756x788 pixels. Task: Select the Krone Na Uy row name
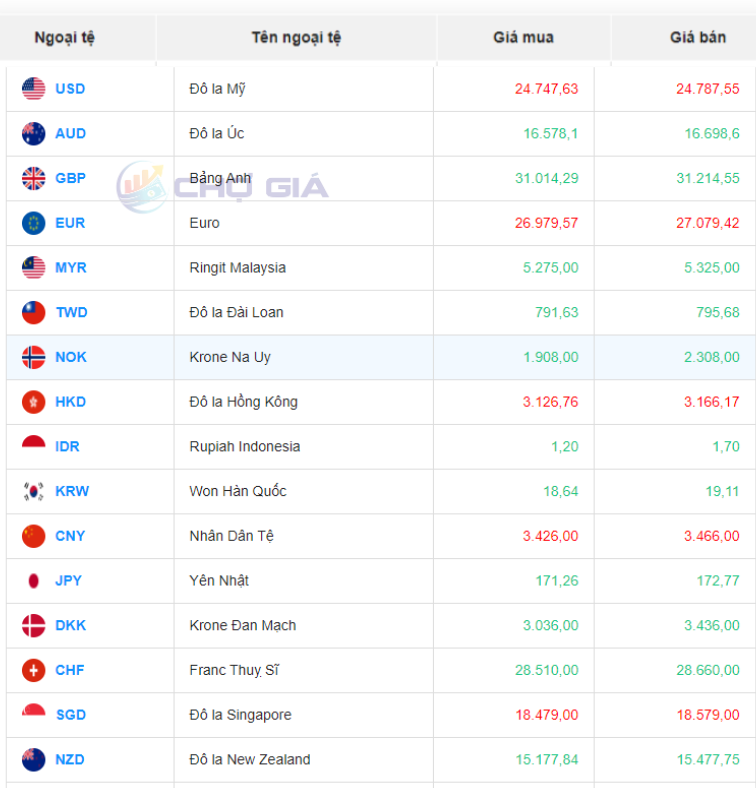tap(230, 357)
